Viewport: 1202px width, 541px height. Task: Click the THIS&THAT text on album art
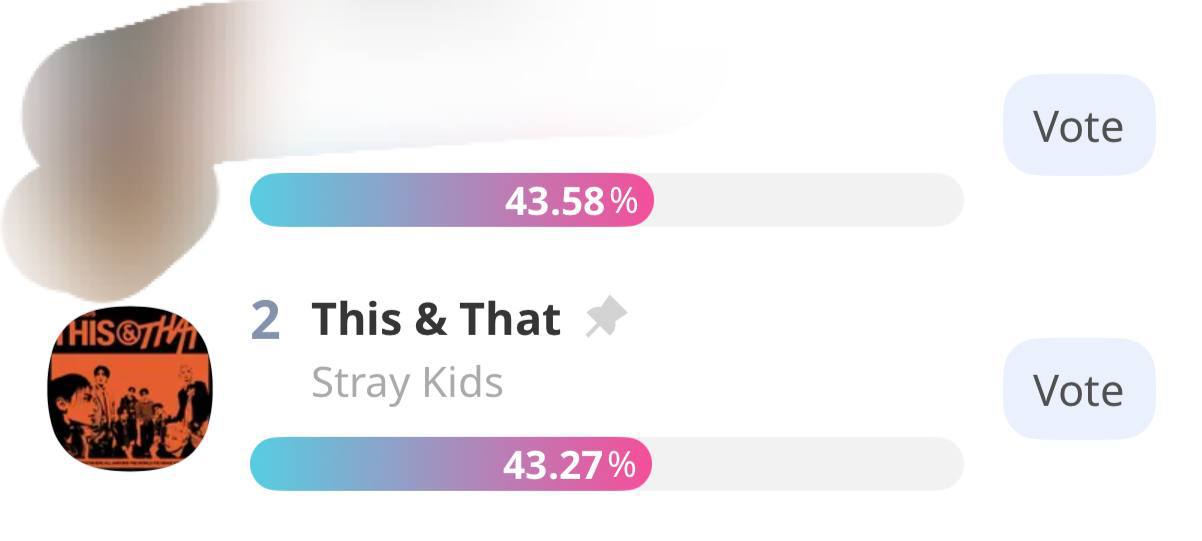coord(130,331)
